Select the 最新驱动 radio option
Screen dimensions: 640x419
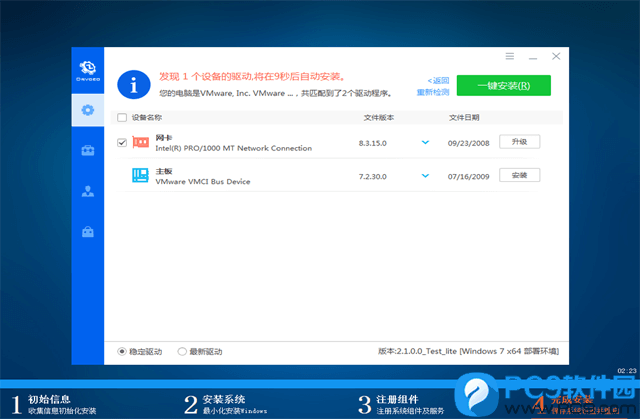[x=200, y=351]
